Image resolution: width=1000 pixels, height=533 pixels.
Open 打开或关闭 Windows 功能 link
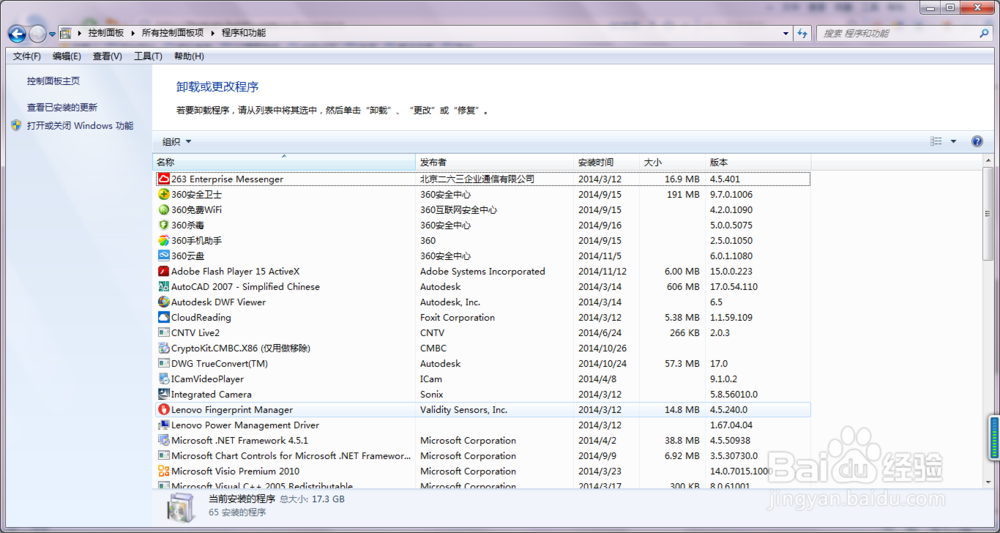pos(80,126)
